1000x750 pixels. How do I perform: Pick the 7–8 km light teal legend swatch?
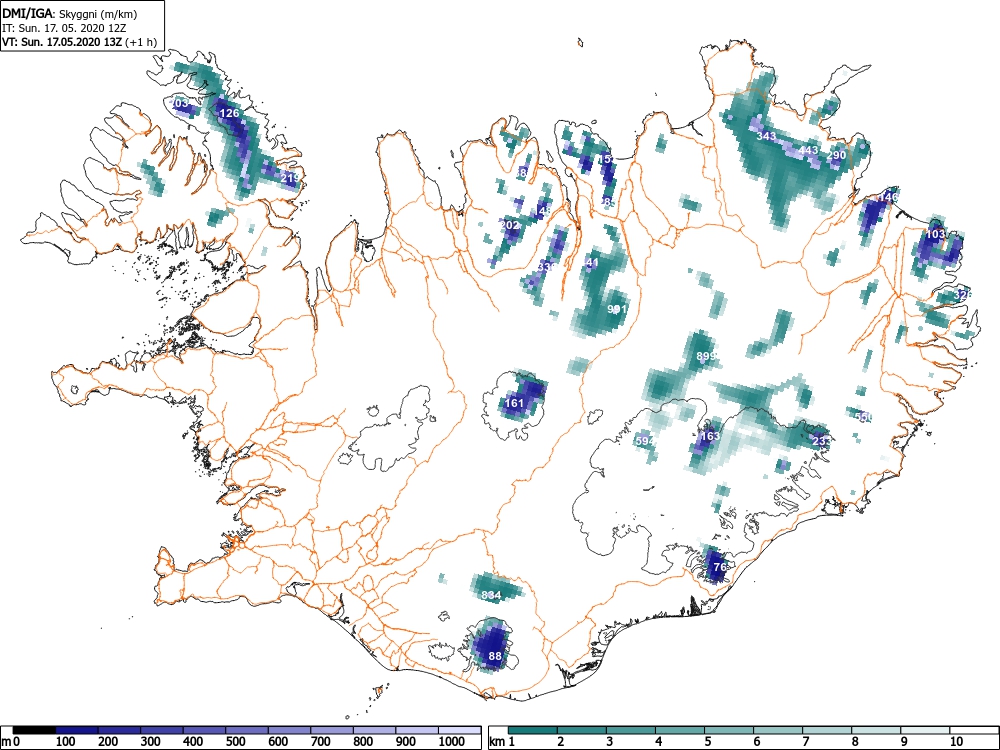pos(827,730)
